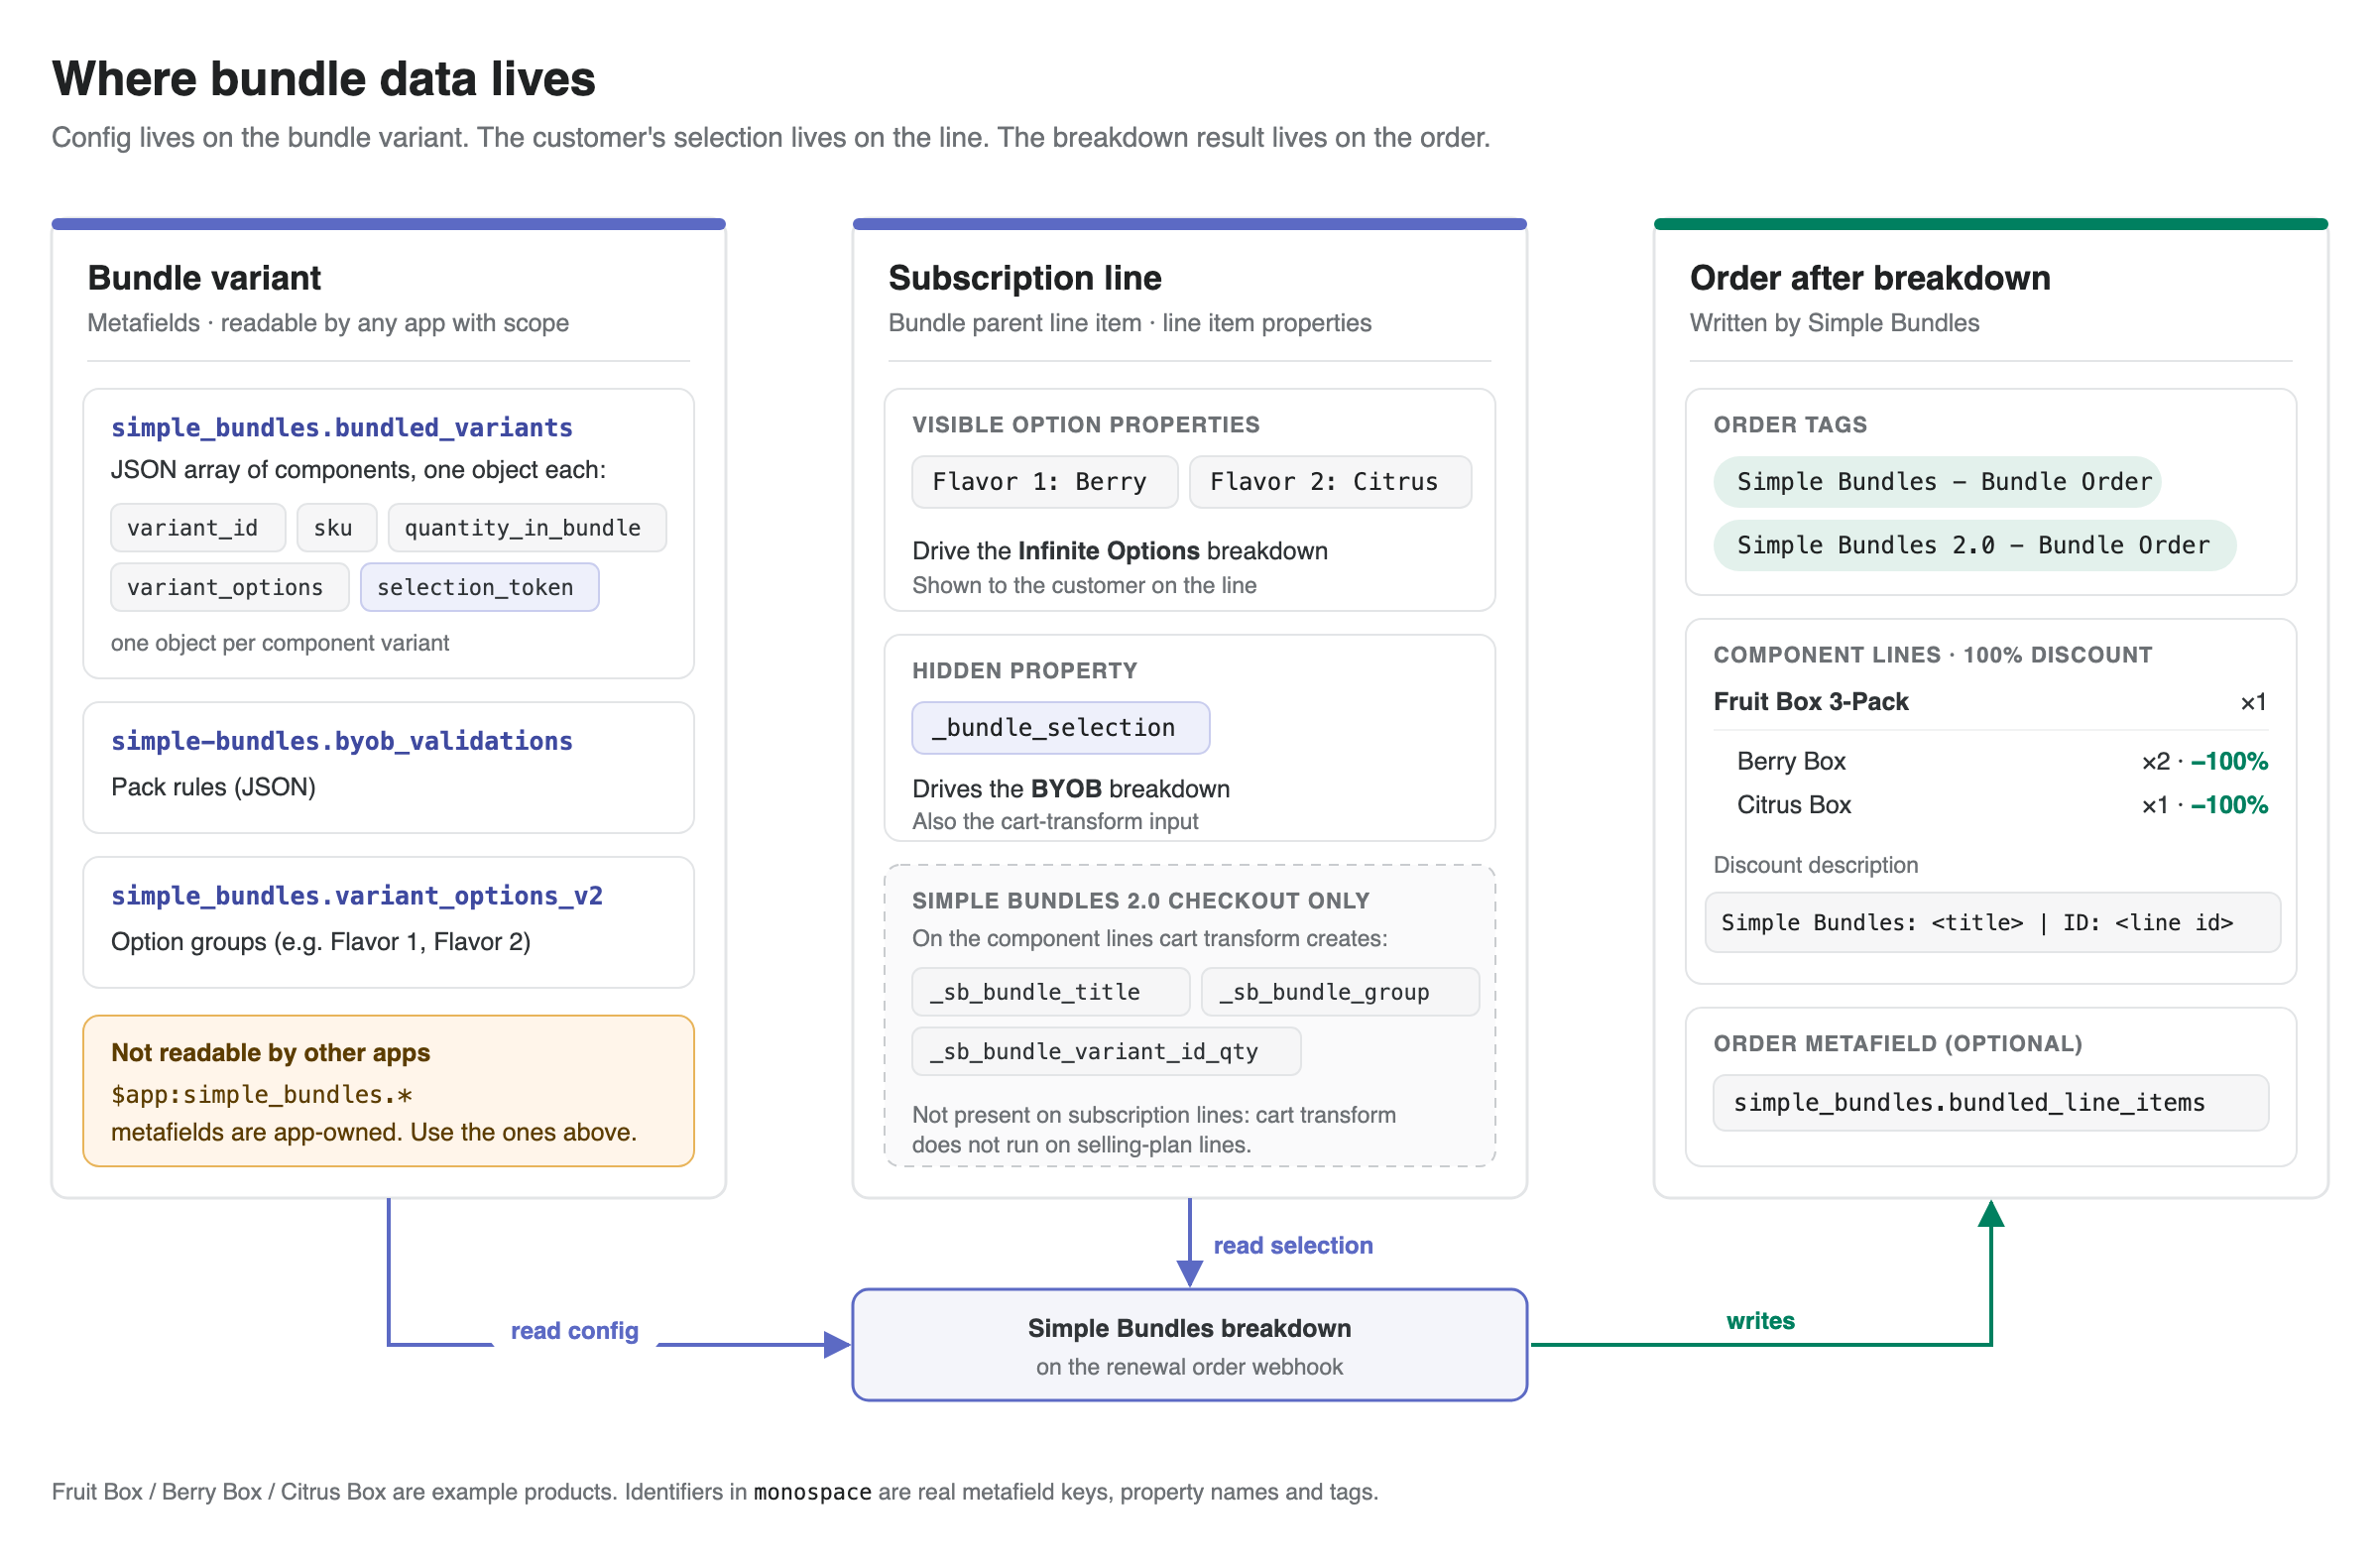Click the Simple Bundles breakdown box

pos(1189,1345)
